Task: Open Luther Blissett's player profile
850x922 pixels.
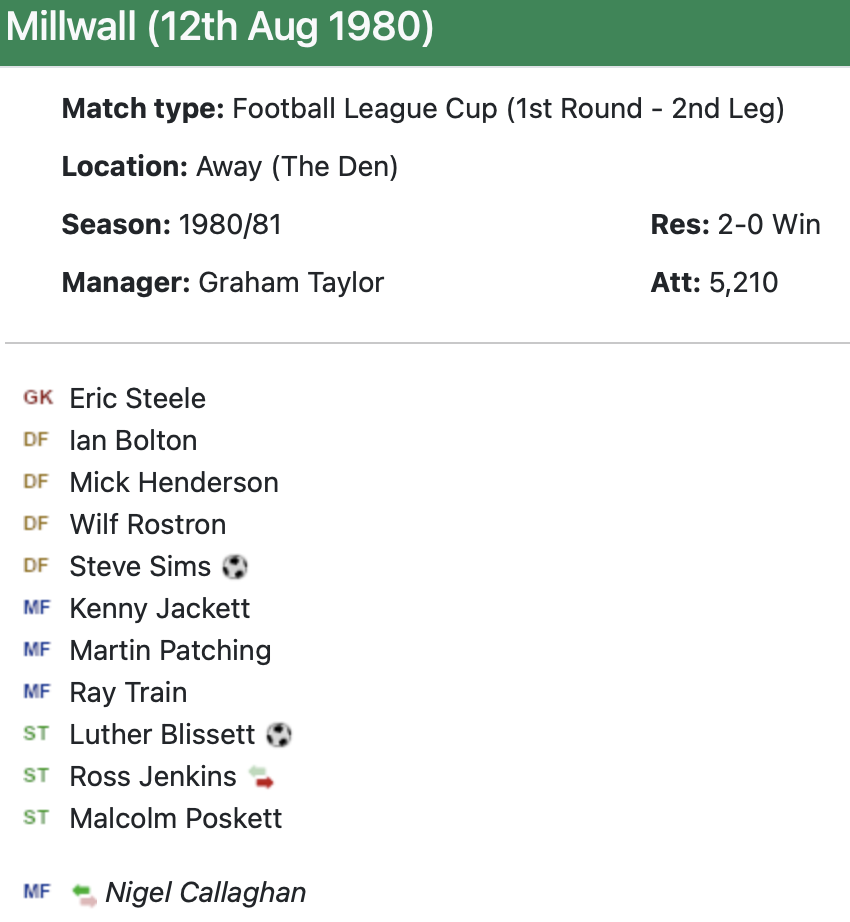Action: point(162,735)
